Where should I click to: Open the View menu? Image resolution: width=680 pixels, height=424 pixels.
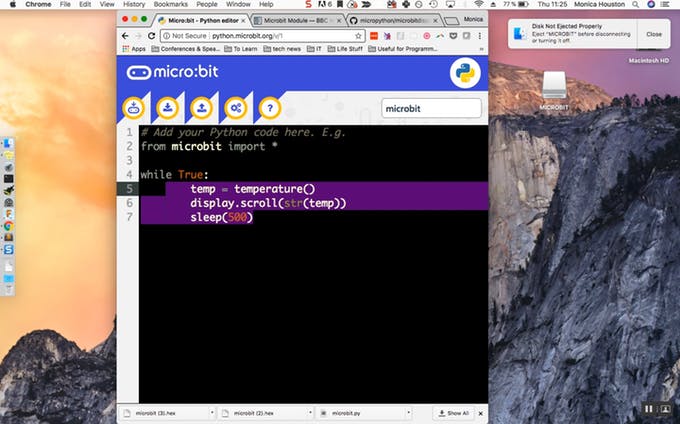(107, 4)
